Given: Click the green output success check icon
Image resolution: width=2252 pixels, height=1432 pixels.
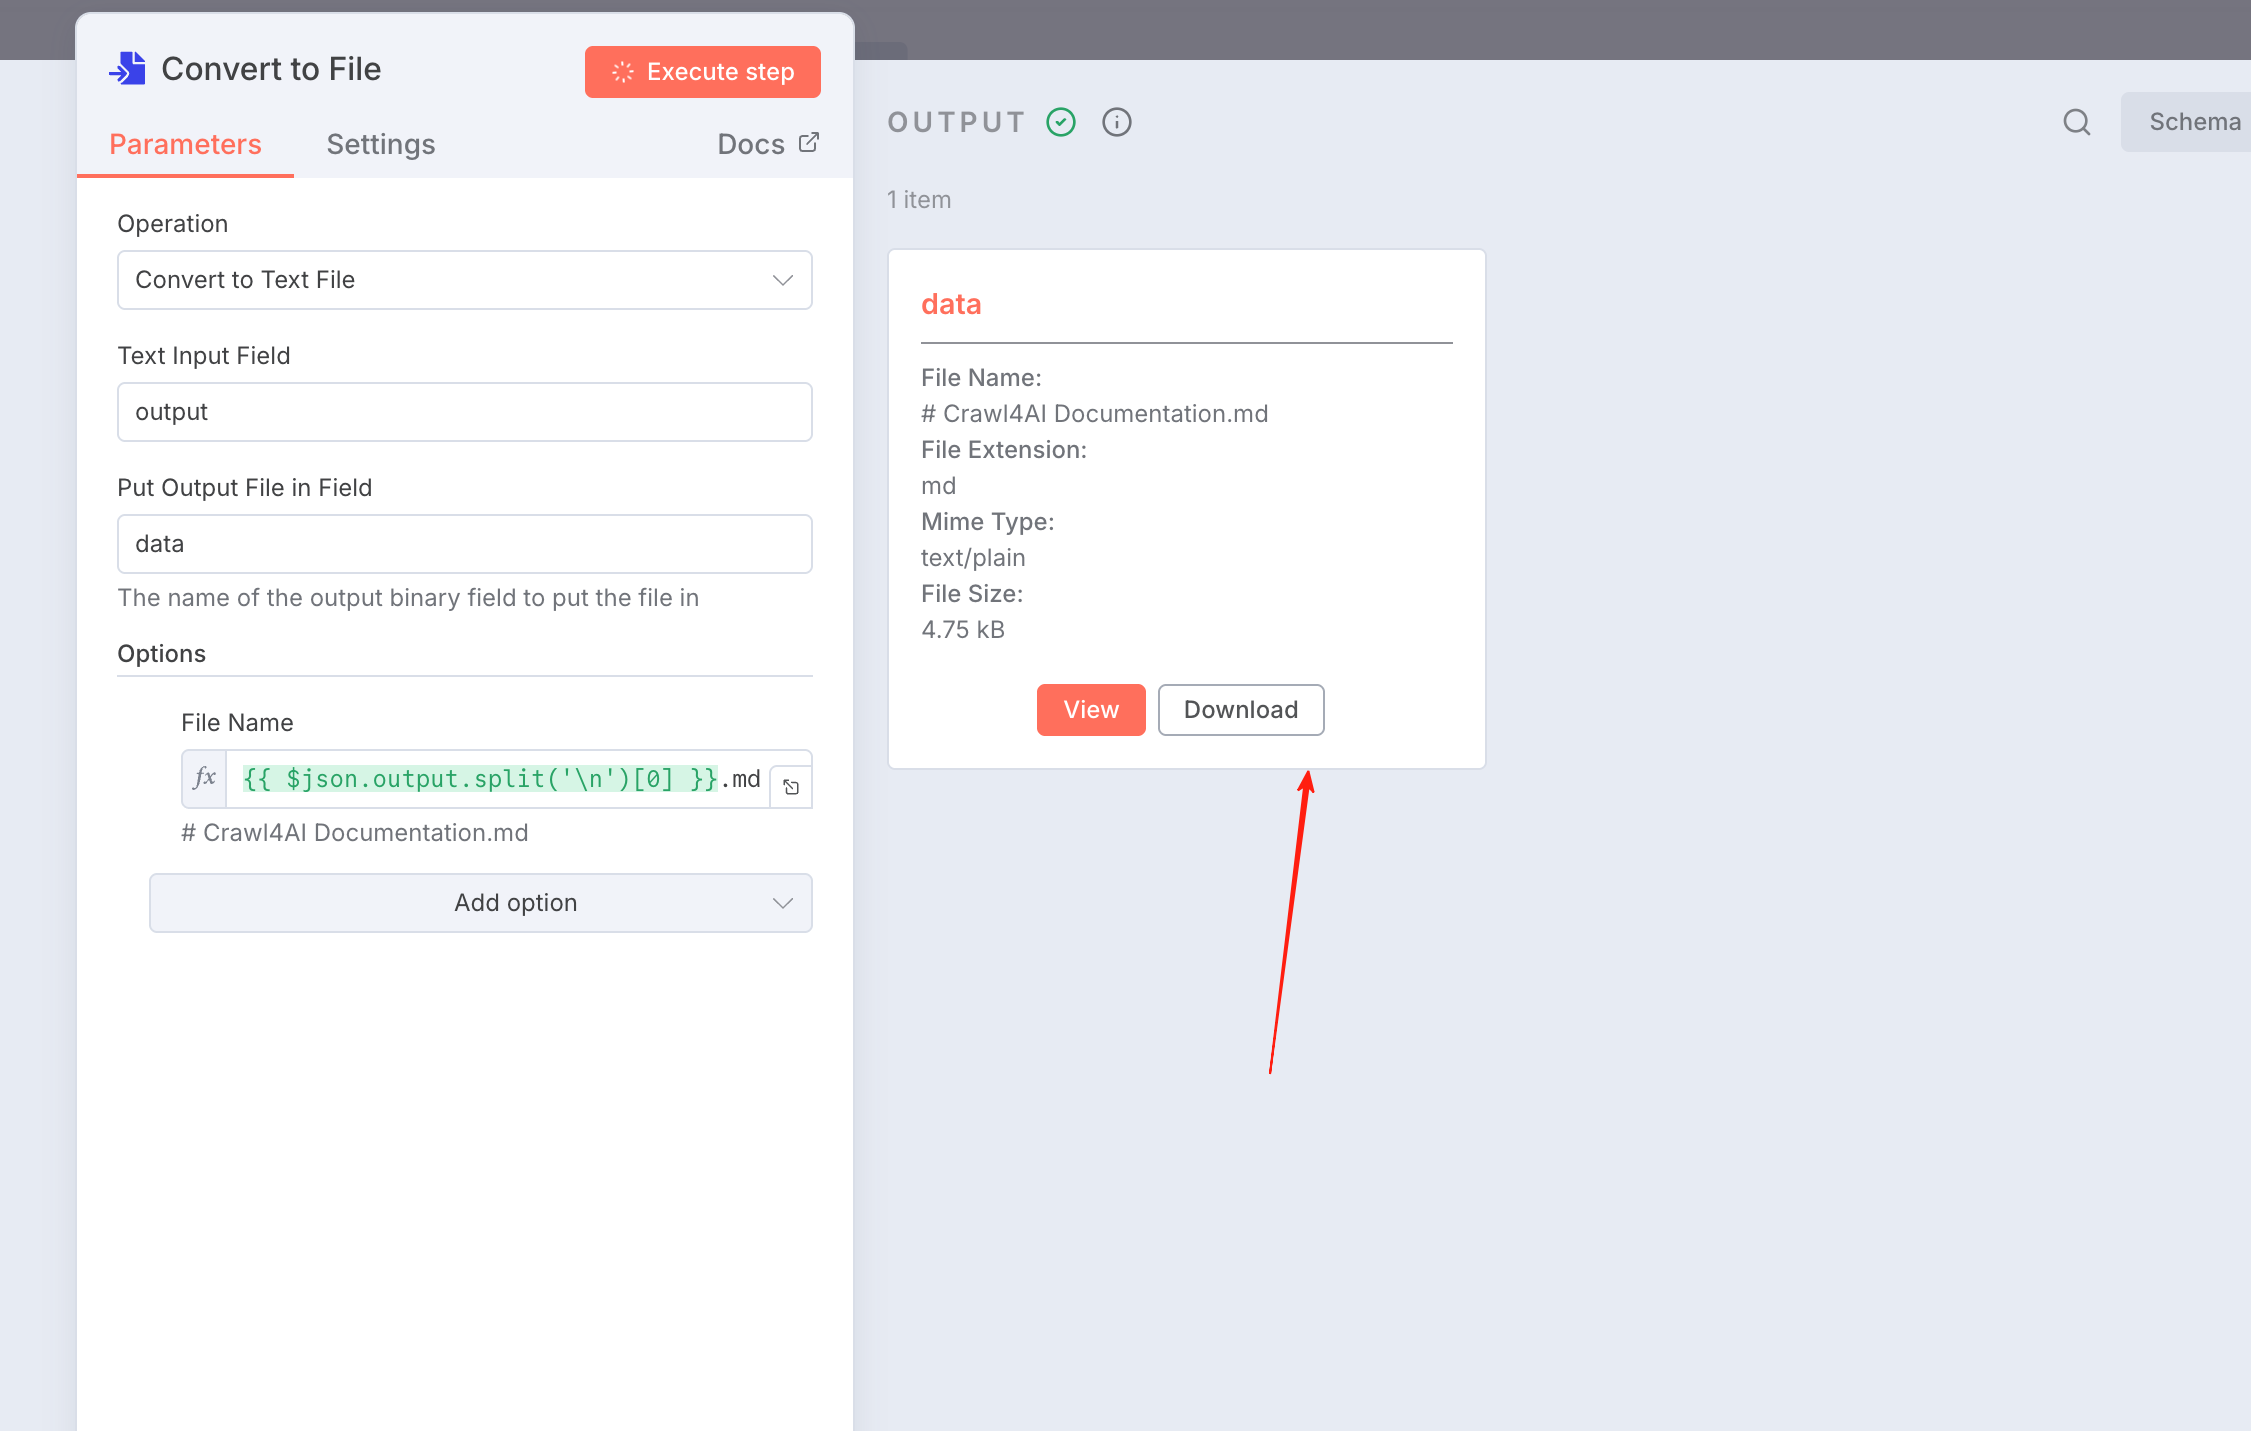Looking at the screenshot, I should coord(1060,122).
